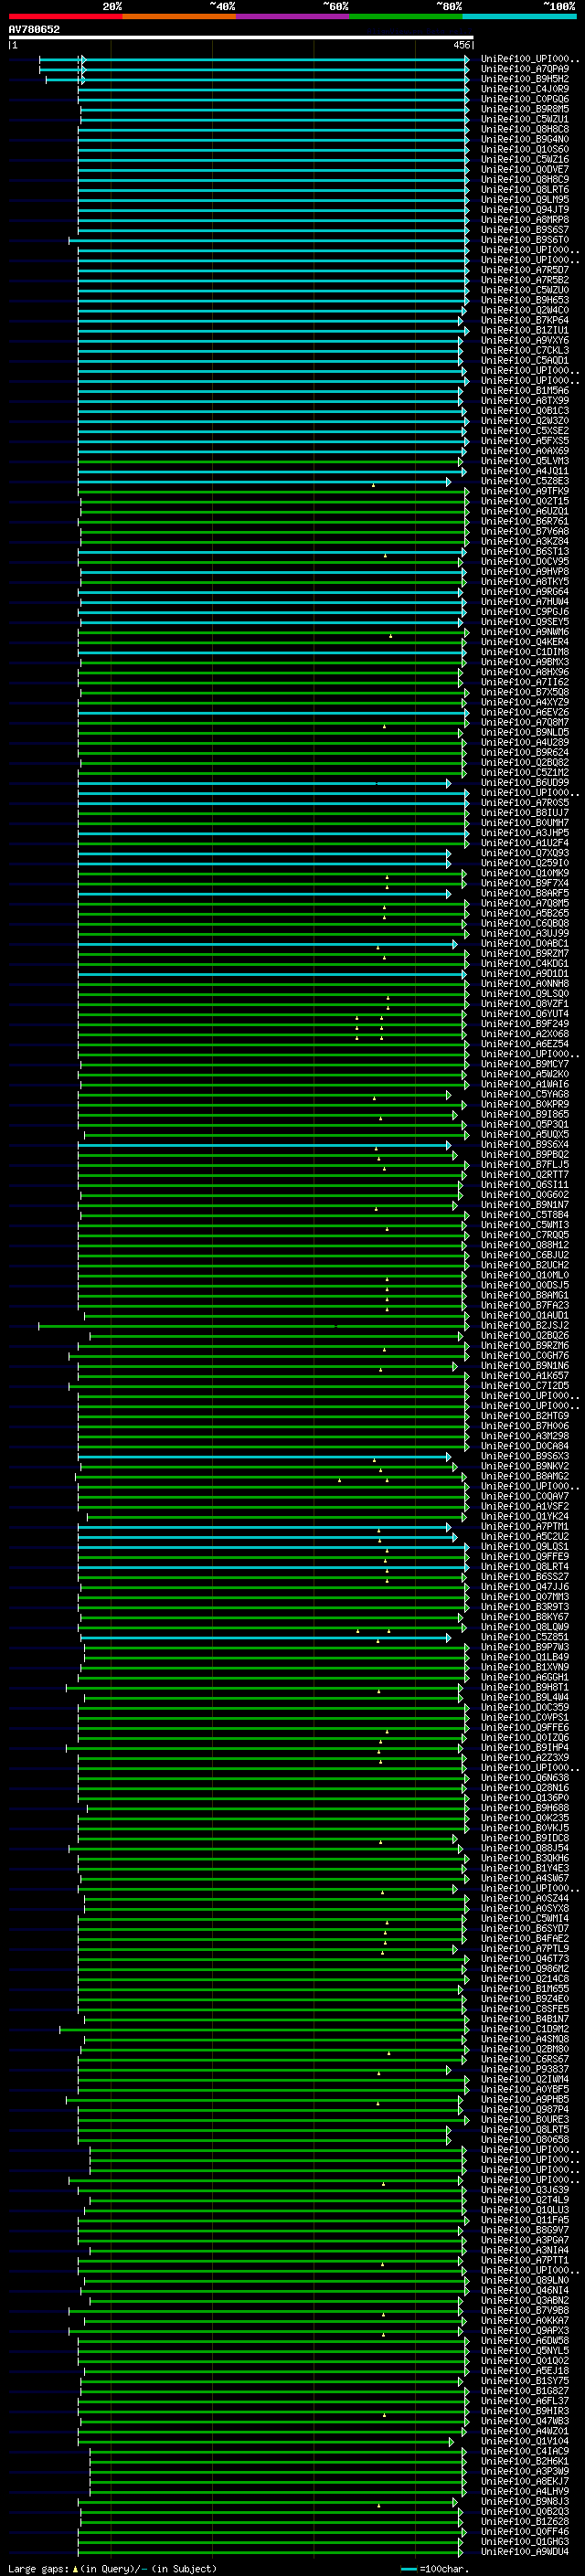Open hit UniRef100_C0PGQ6
Image resolution: width=585 pixels, height=2576 pixels.
point(525,99)
